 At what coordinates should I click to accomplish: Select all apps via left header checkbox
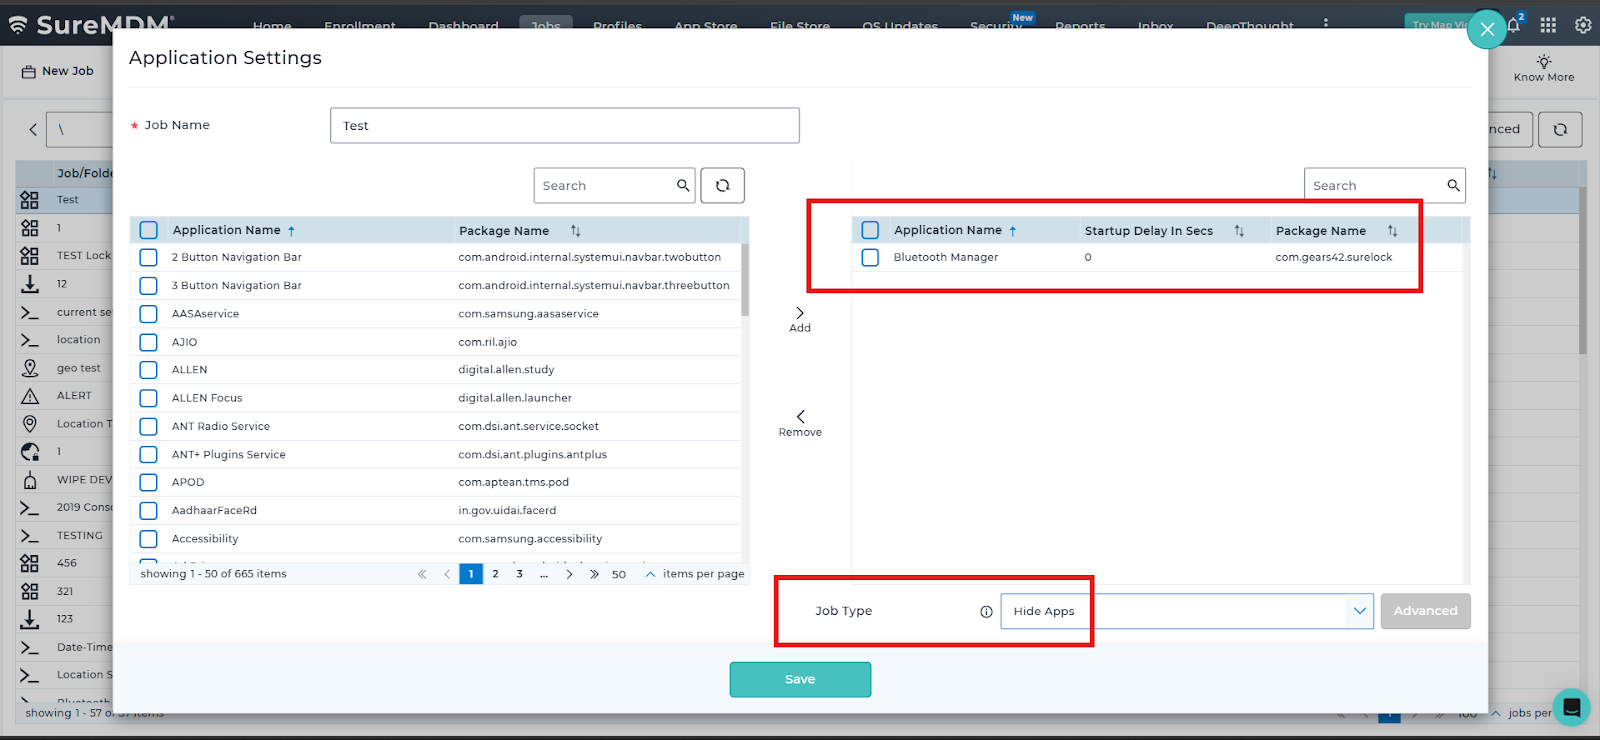(x=149, y=231)
